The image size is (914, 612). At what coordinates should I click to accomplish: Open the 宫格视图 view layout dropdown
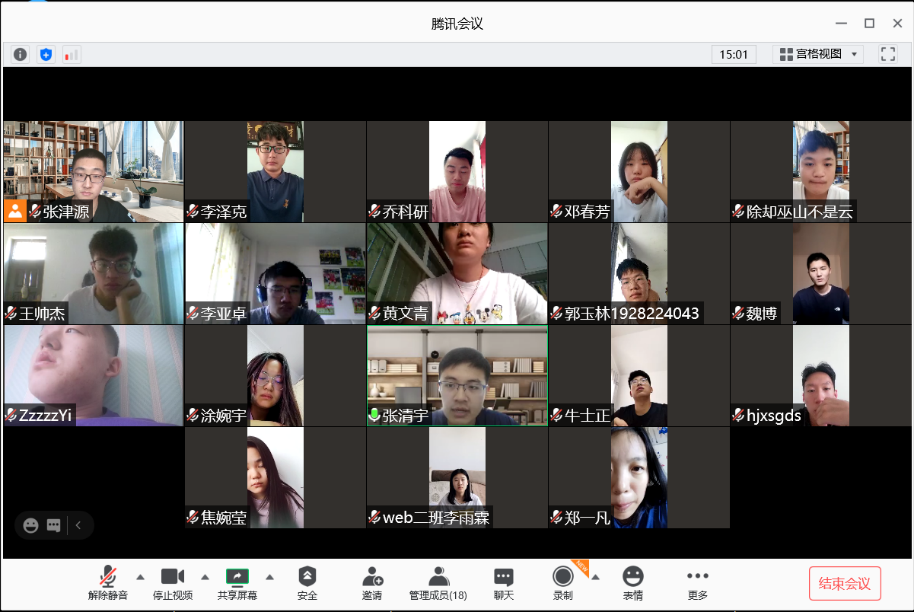pos(819,54)
